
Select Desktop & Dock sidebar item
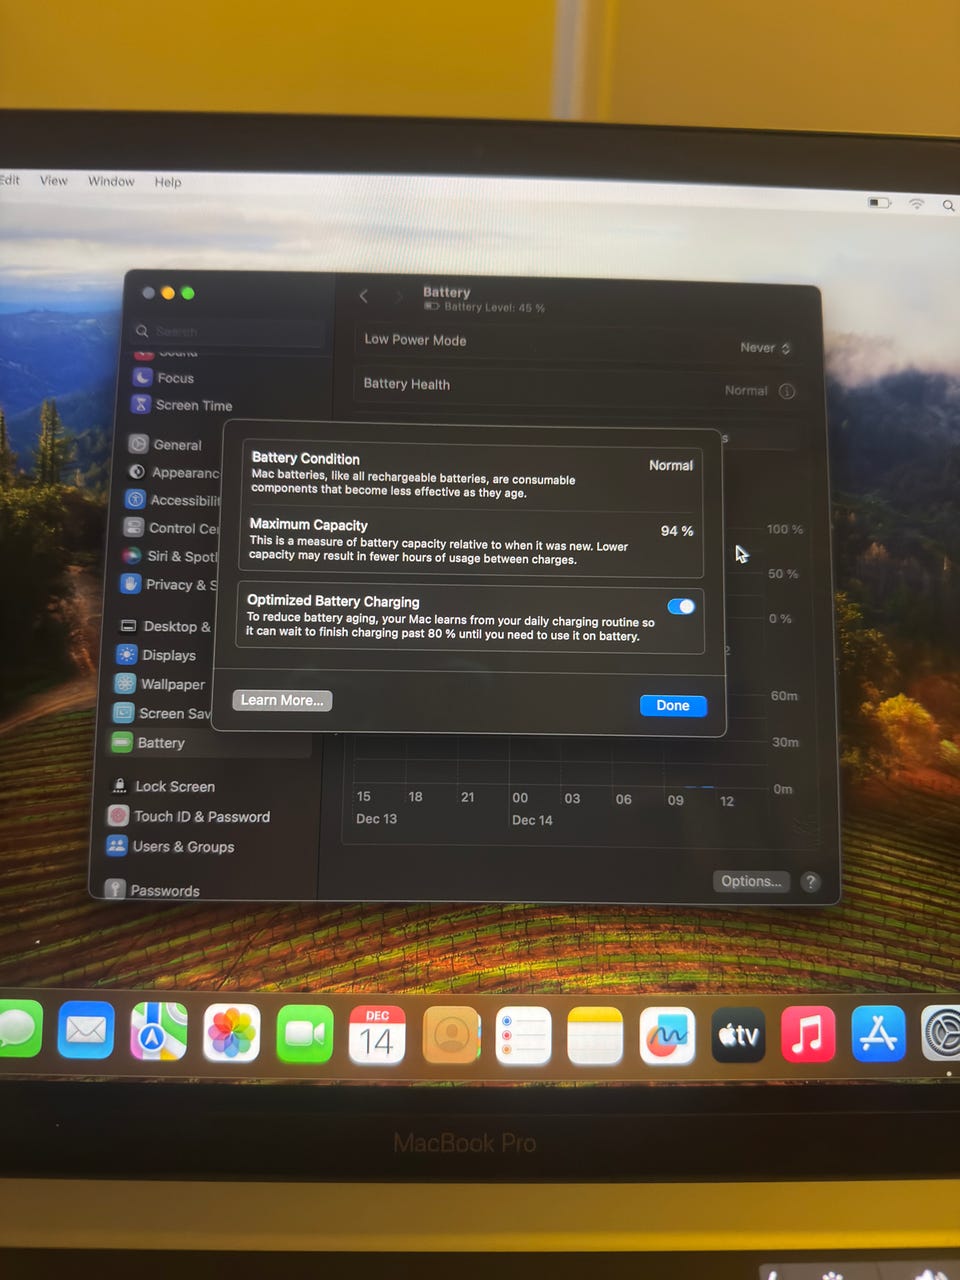point(165,626)
